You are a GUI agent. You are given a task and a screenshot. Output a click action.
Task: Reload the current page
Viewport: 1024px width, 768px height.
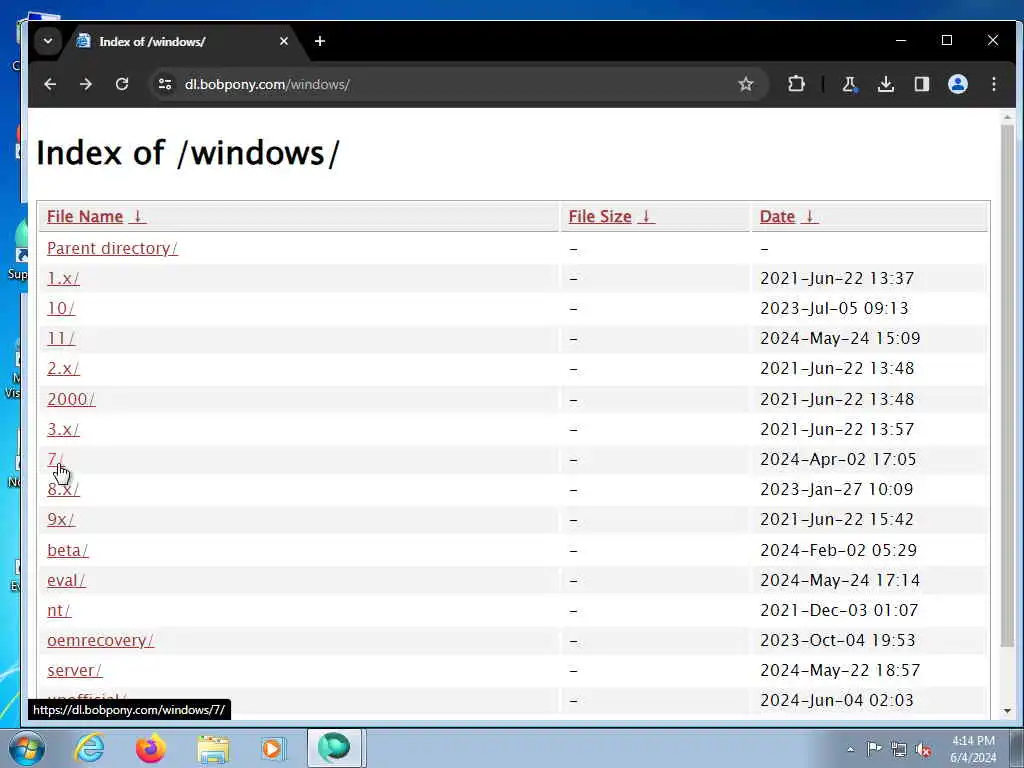[x=121, y=84]
